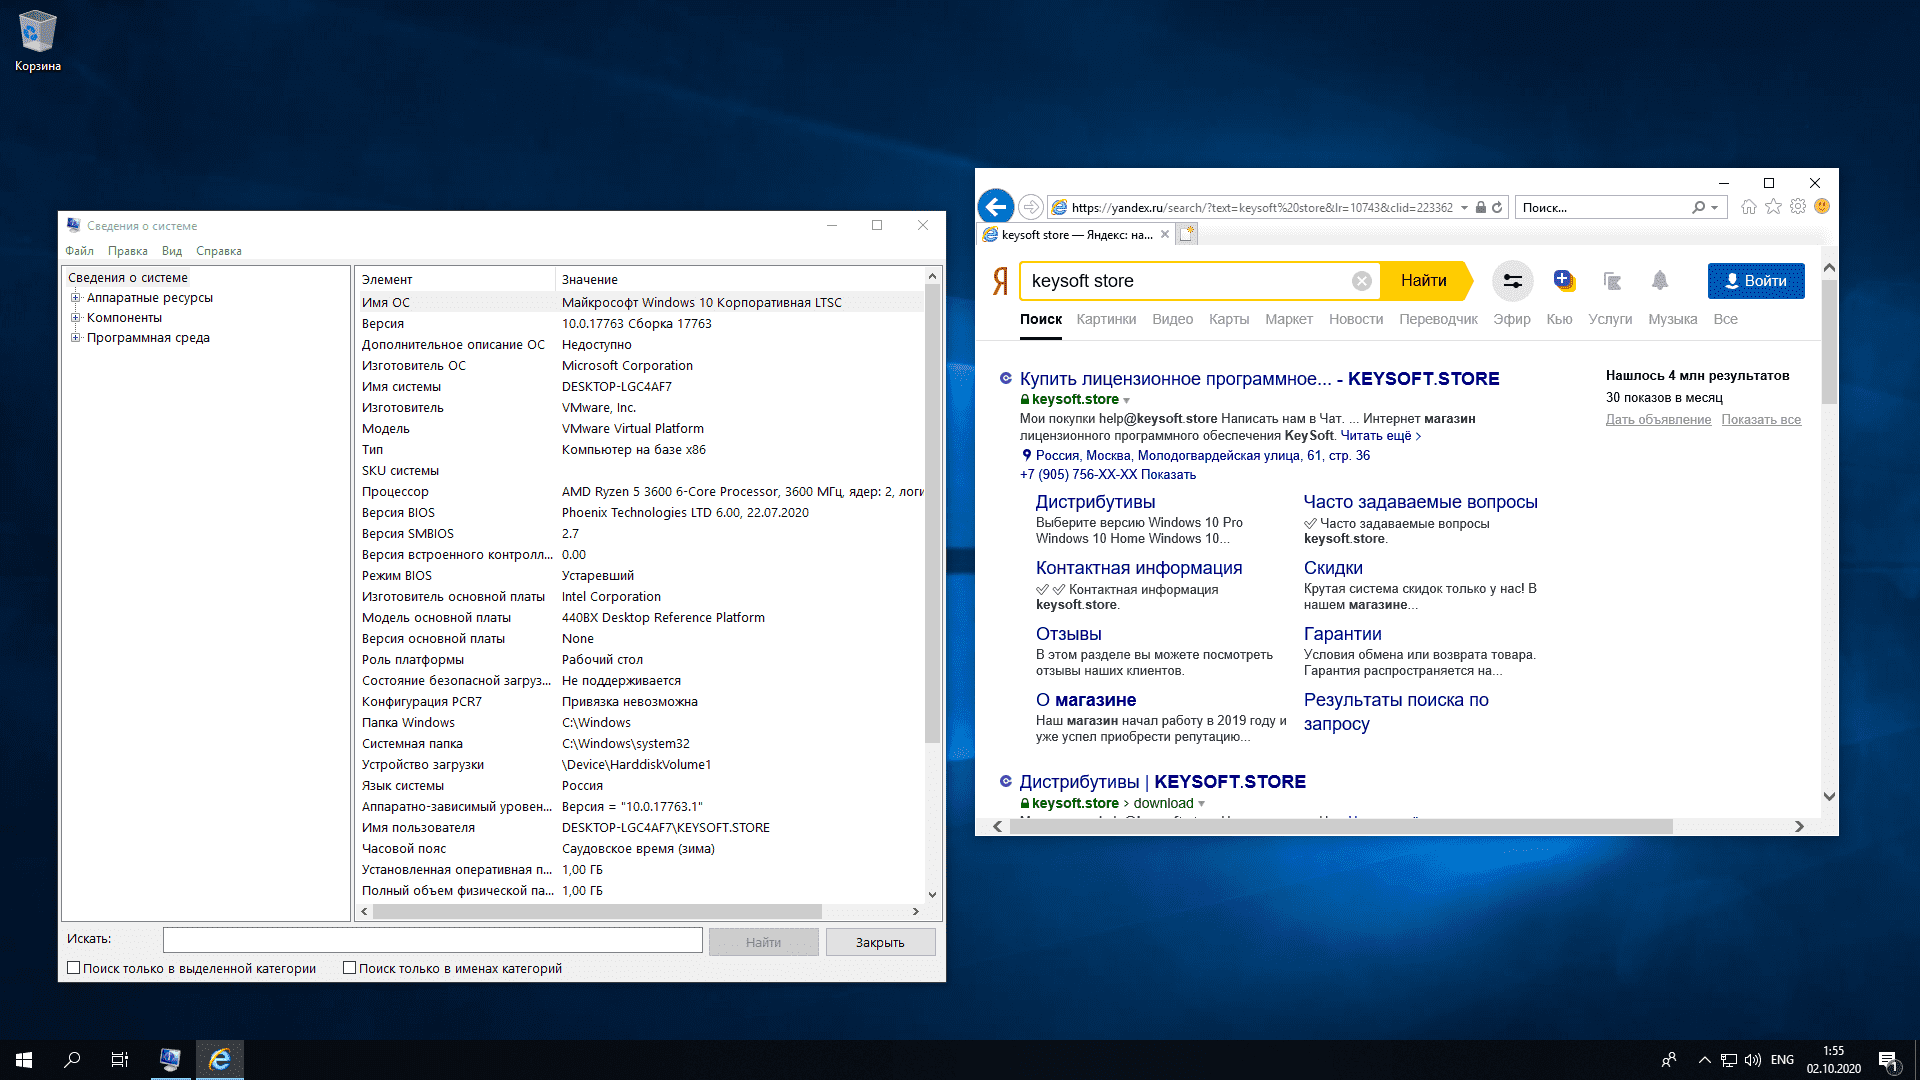The image size is (1920, 1080).
Task: Open a new tab in Internet Explorer
Action: click(x=1187, y=234)
